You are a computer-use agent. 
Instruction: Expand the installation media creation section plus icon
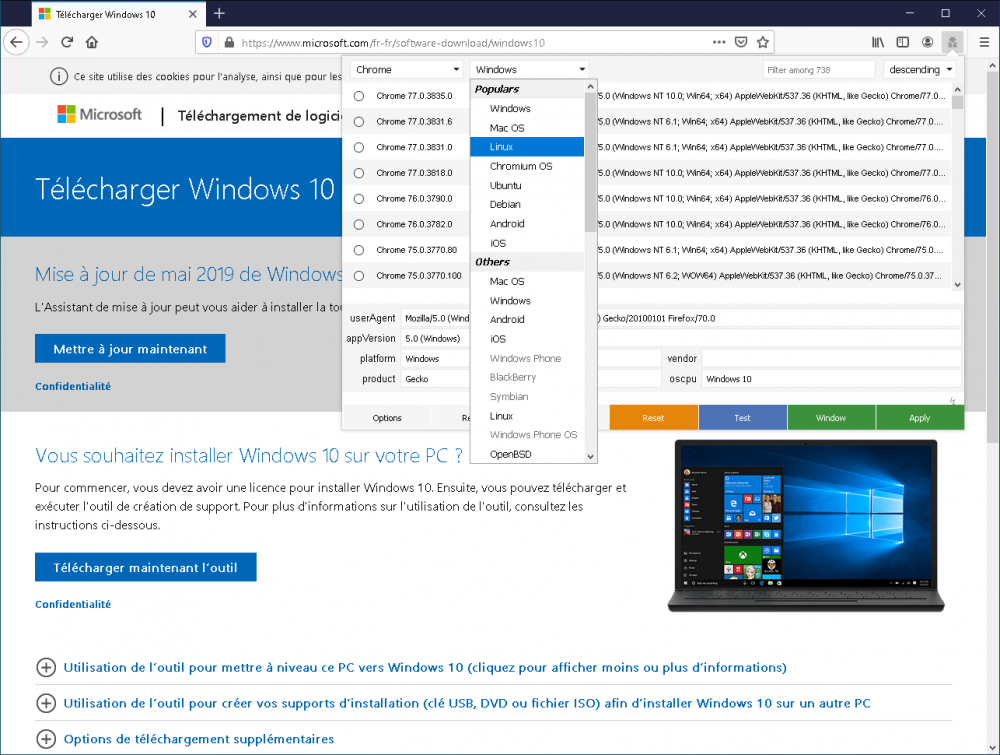point(46,703)
